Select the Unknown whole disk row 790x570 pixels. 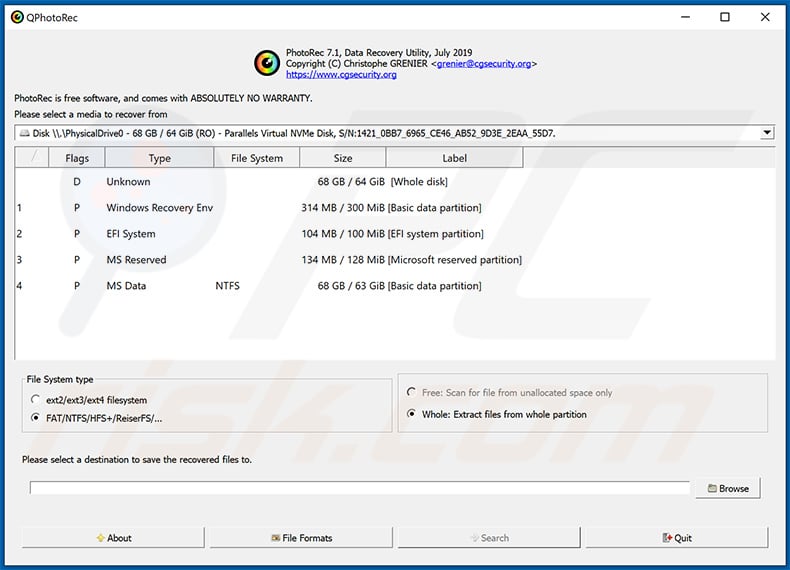point(395,181)
